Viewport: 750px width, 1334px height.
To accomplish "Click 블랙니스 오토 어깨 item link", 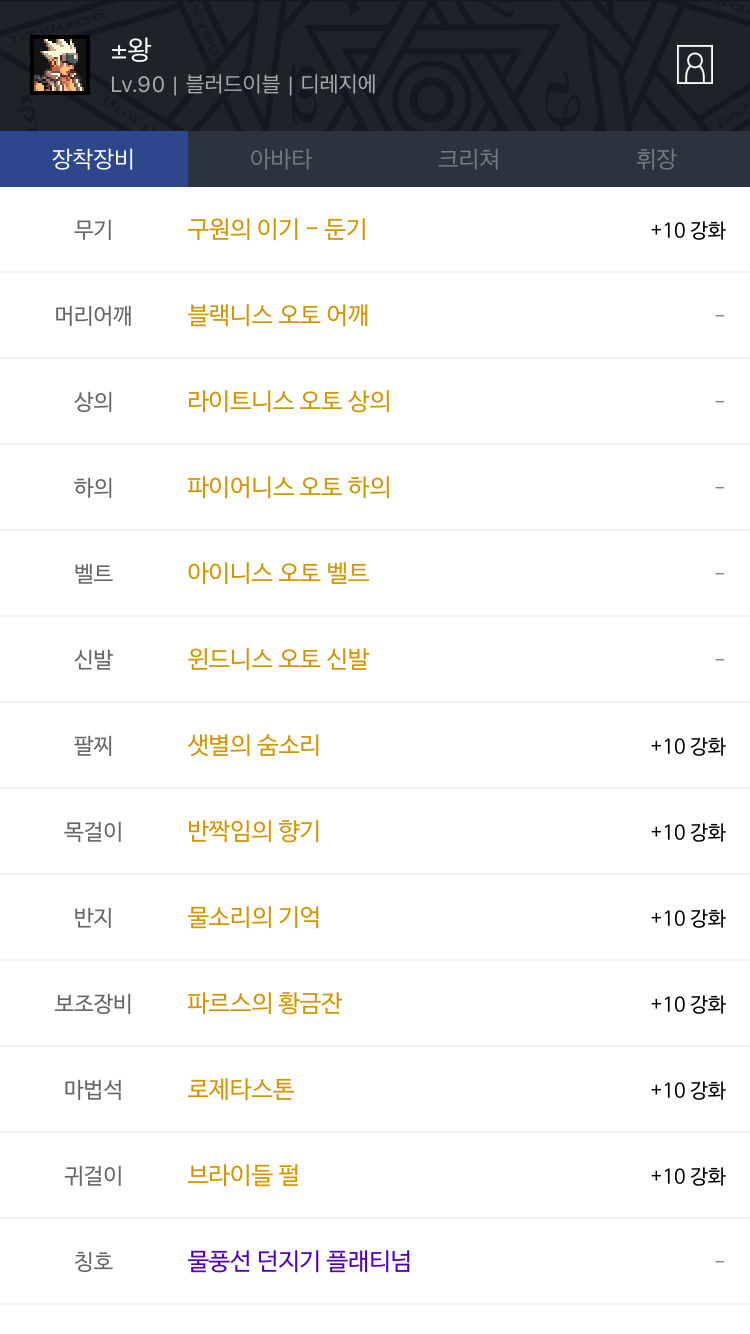I will 278,315.
